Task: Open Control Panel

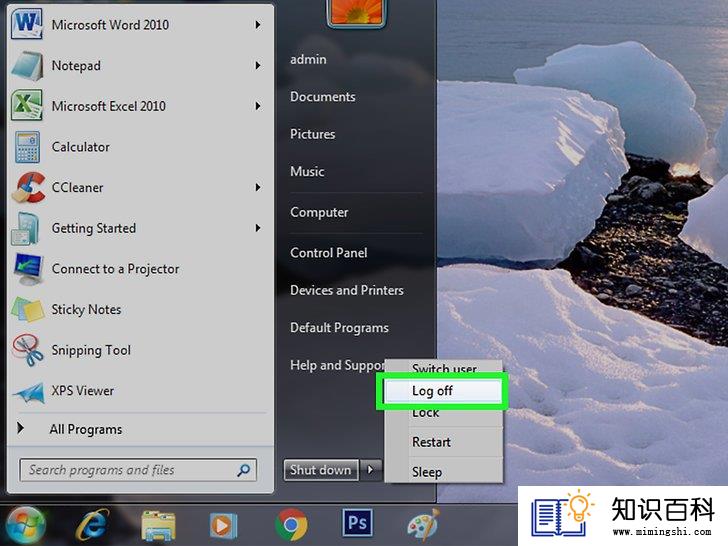Action: 329,253
